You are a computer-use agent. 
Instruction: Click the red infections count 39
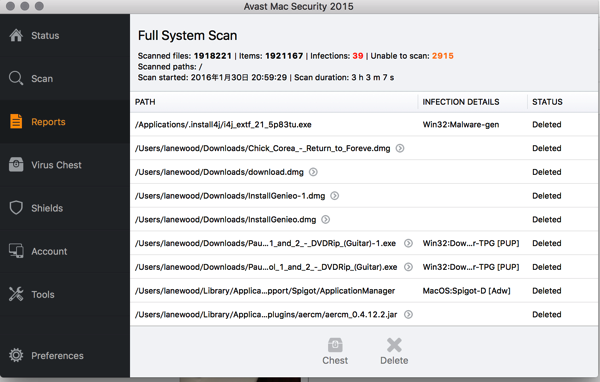click(x=358, y=56)
